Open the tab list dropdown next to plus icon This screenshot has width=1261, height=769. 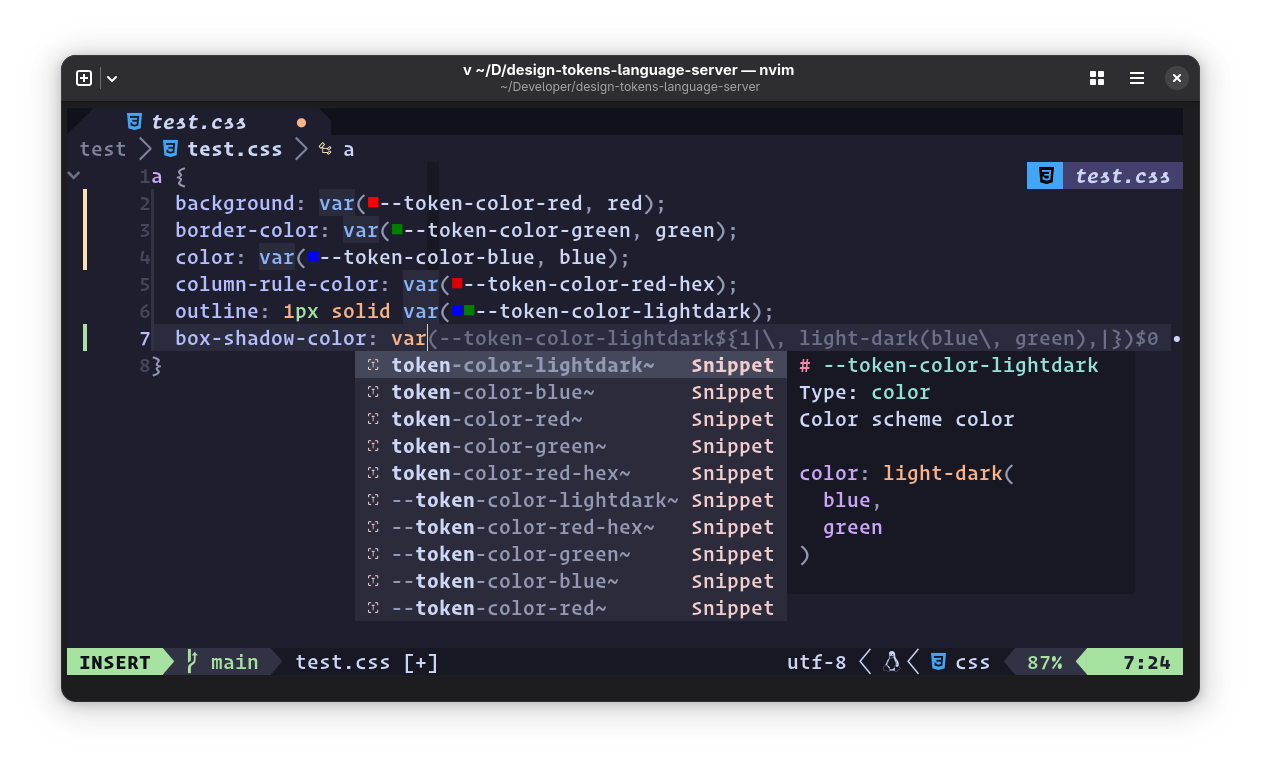(x=111, y=77)
